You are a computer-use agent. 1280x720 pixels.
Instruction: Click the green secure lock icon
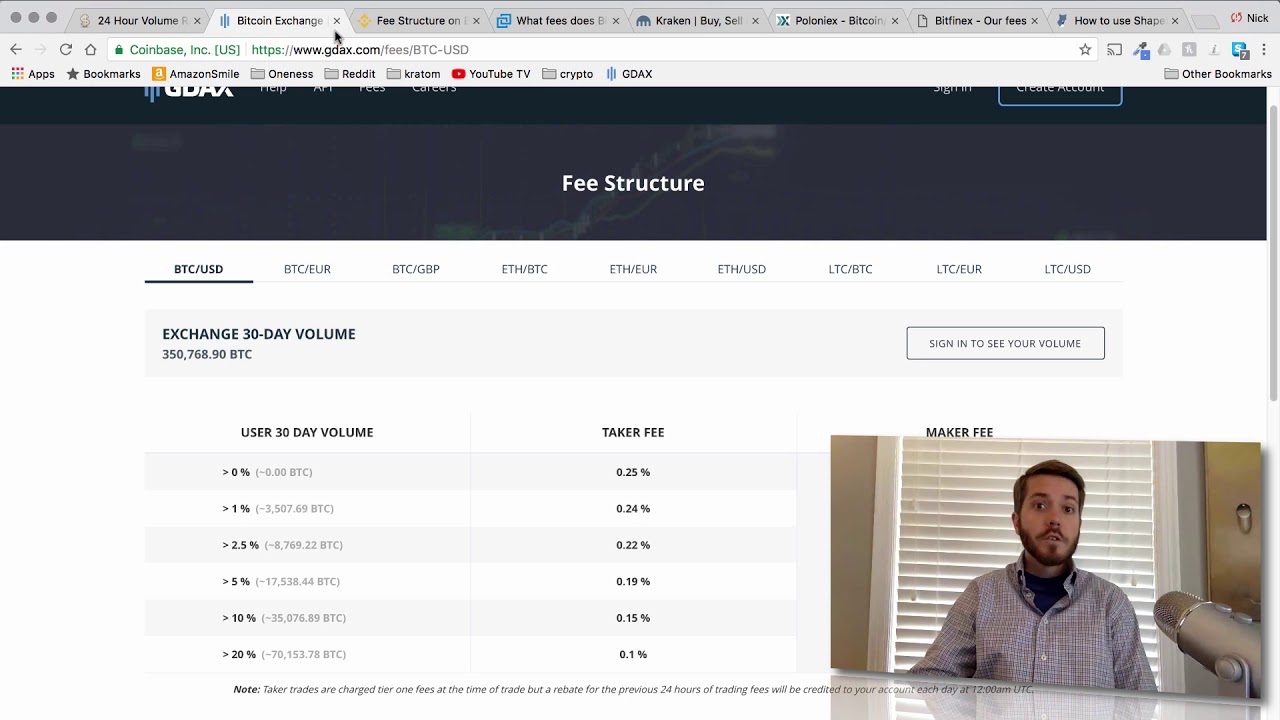(119, 49)
